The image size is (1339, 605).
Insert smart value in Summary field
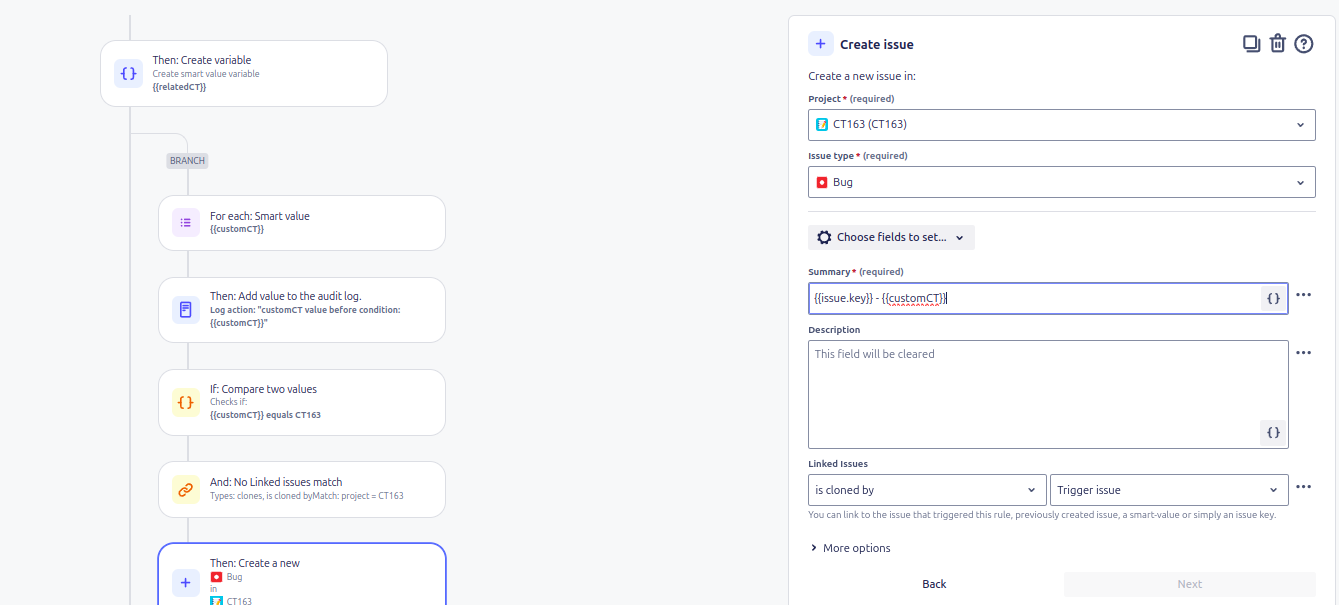[1272, 298]
